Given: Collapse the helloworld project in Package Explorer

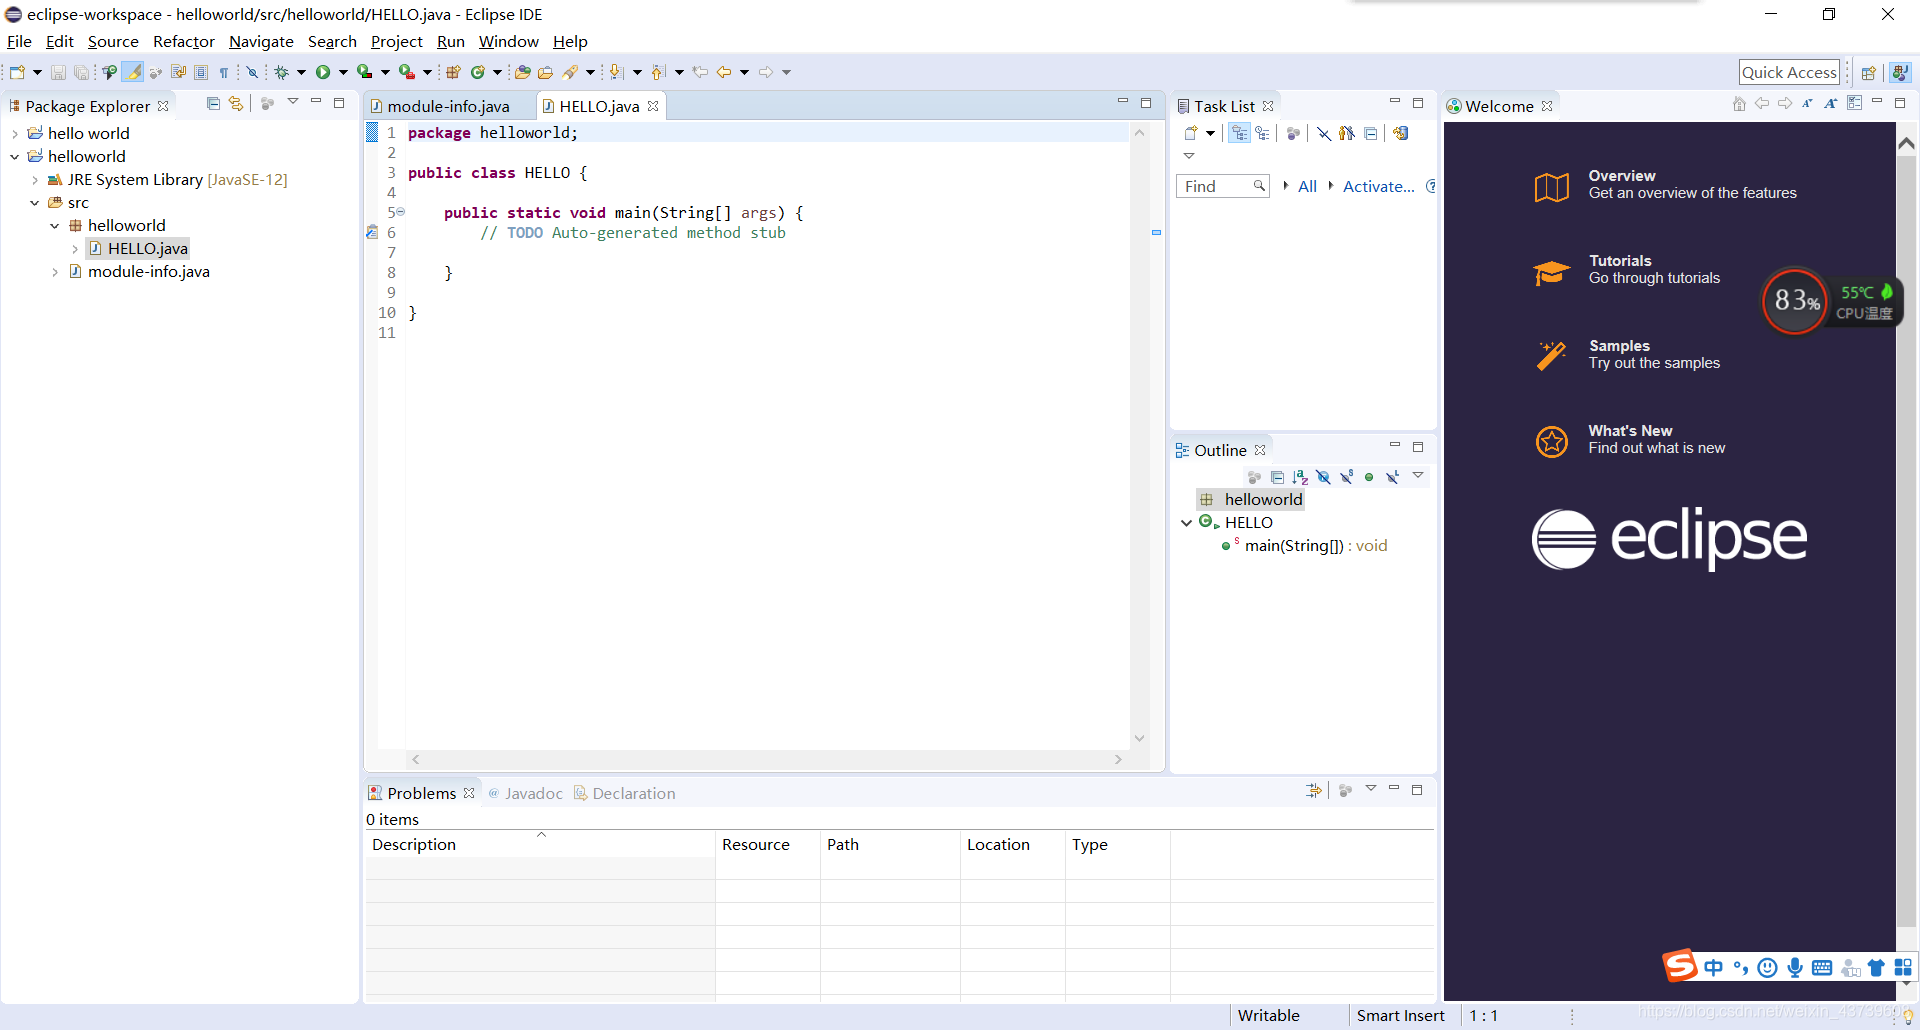Looking at the screenshot, I should [14, 156].
